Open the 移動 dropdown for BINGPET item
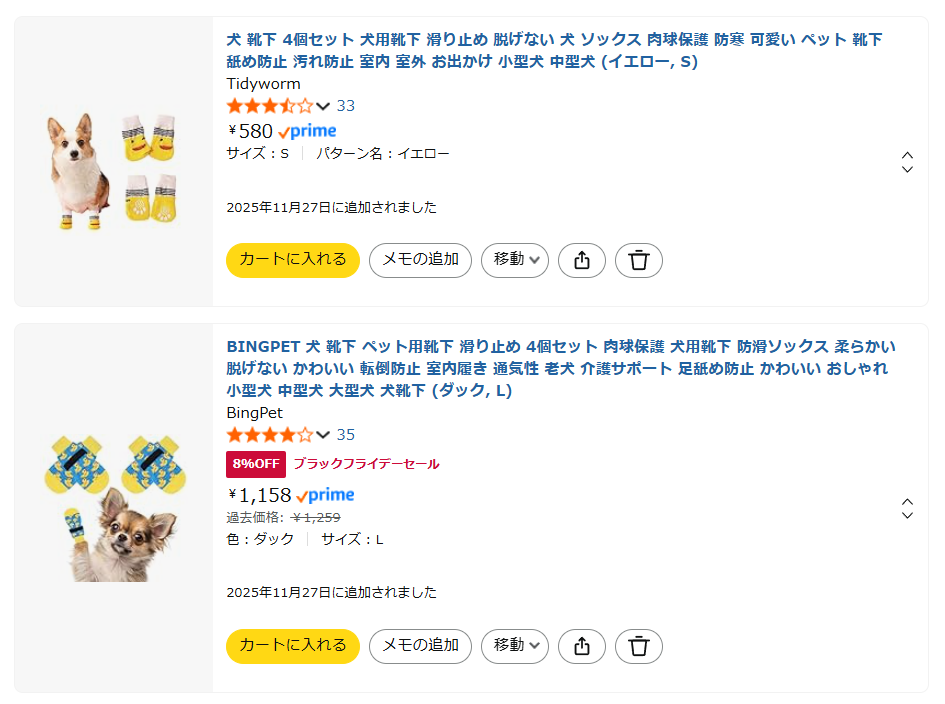This screenshot has width=945, height=704. (515, 646)
